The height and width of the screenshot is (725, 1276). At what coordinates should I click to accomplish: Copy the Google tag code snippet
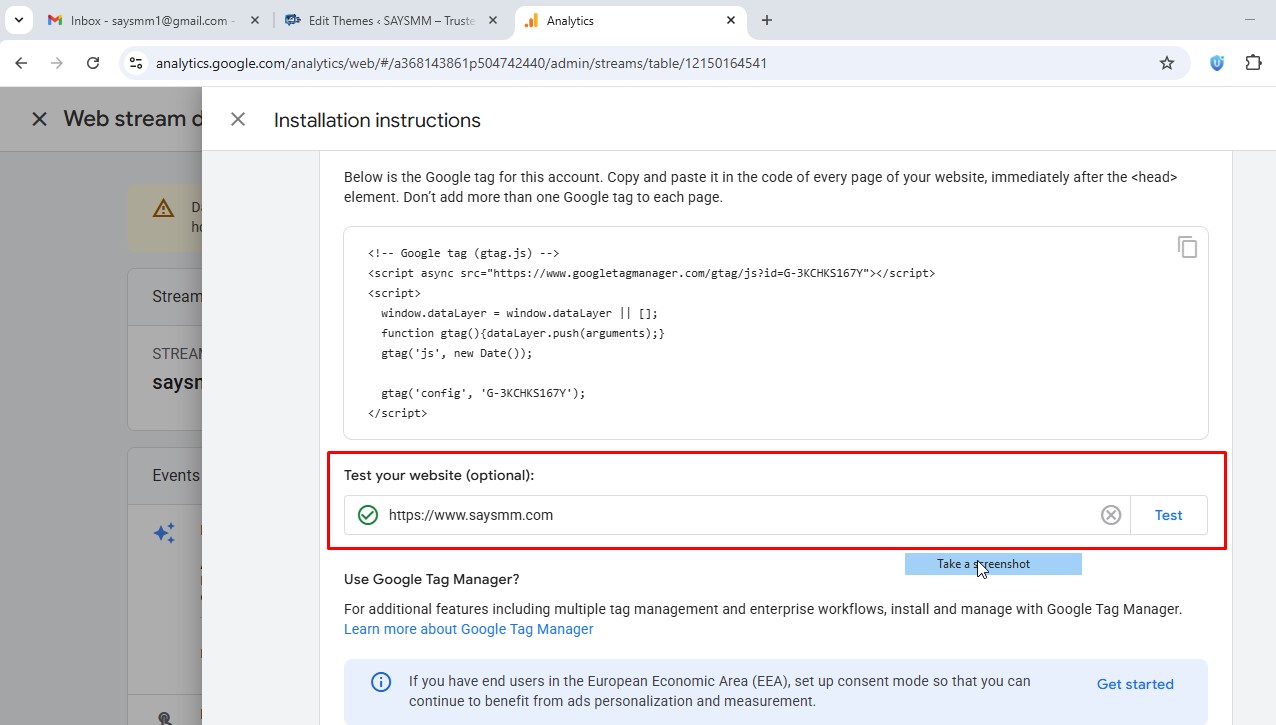[x=1187, y=247]
